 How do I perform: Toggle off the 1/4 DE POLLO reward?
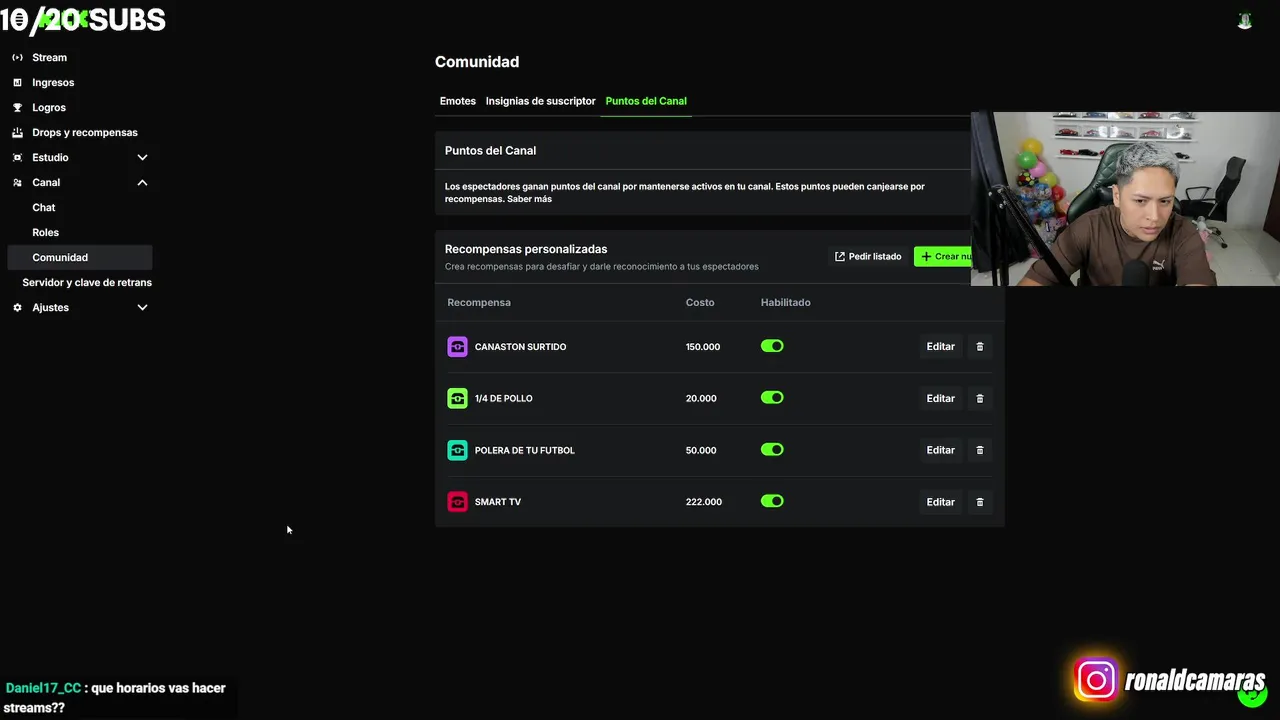772,398
